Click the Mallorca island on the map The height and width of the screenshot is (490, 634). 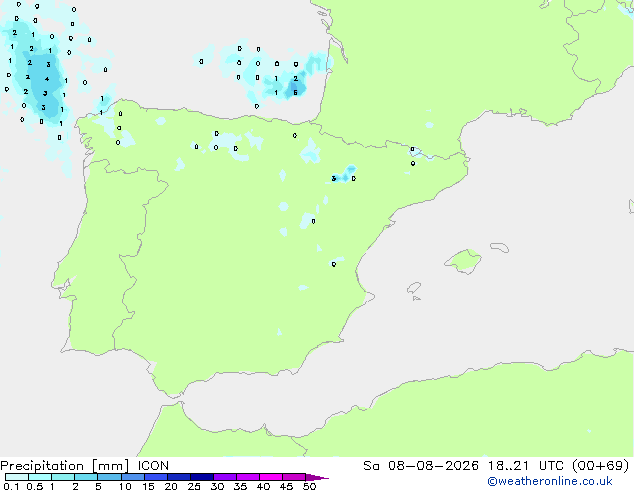463,261
